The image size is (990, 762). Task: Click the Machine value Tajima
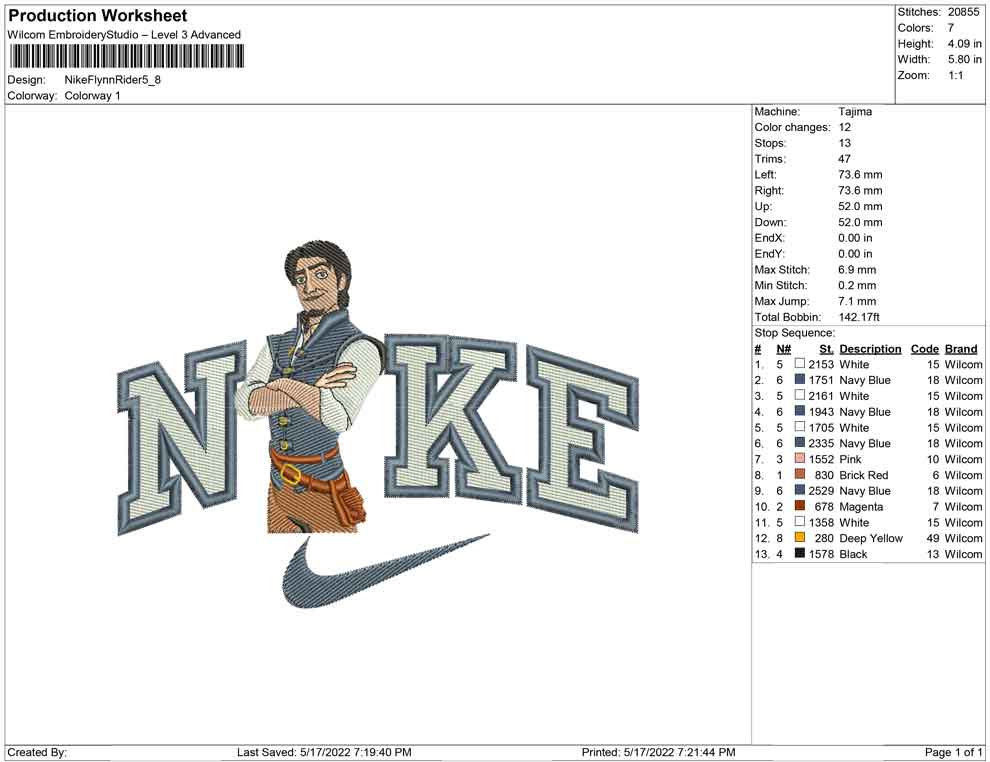point(855,111)
